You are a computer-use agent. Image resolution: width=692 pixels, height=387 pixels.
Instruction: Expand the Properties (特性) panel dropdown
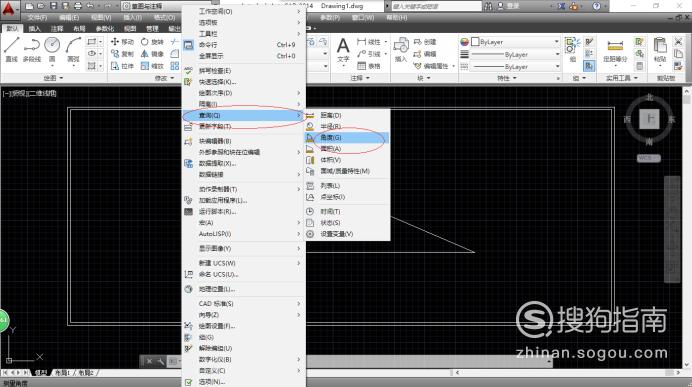point(506,78)
